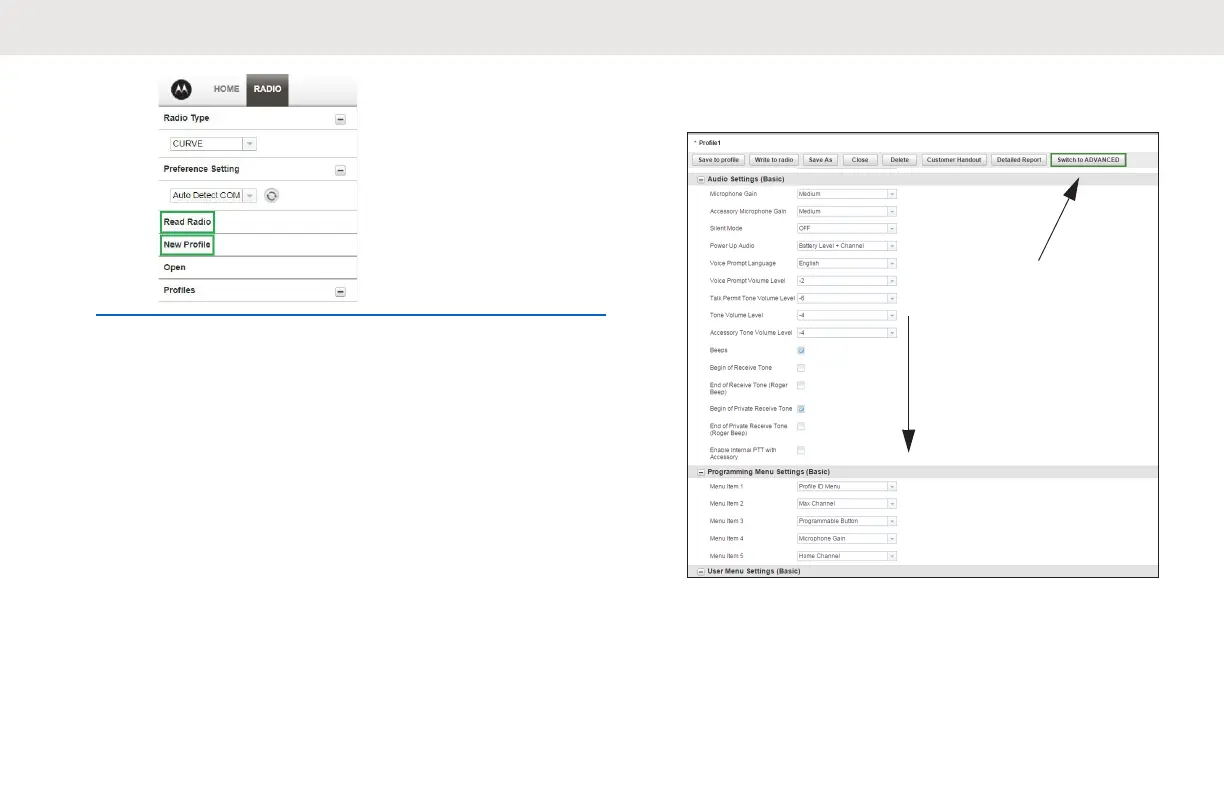Select New Profile
The width and height of the screenshot is (1224, 792).
(x=187, y=245)
